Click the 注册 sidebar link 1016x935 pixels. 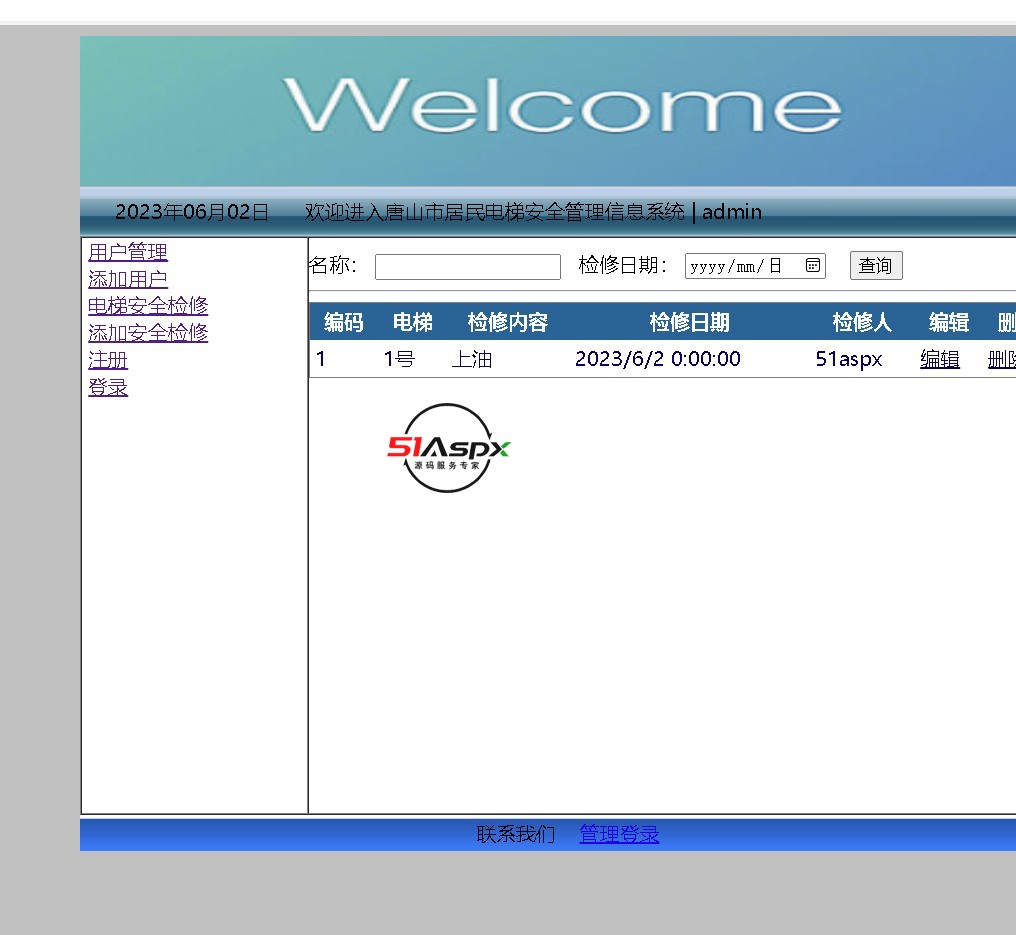[108, 360]
